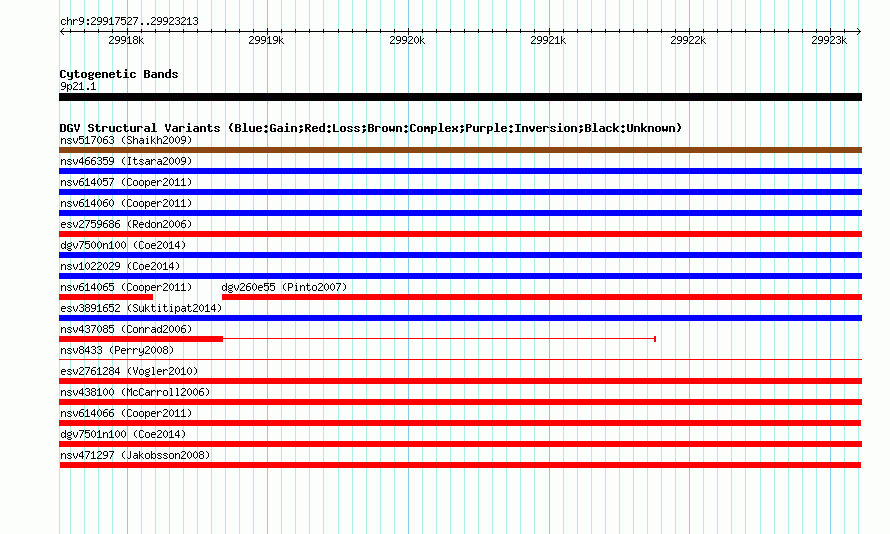The width and height of the screenshot is (890, 534).
Task: Select the blue nsv1022029 variant bar
Action: point(460,276)
